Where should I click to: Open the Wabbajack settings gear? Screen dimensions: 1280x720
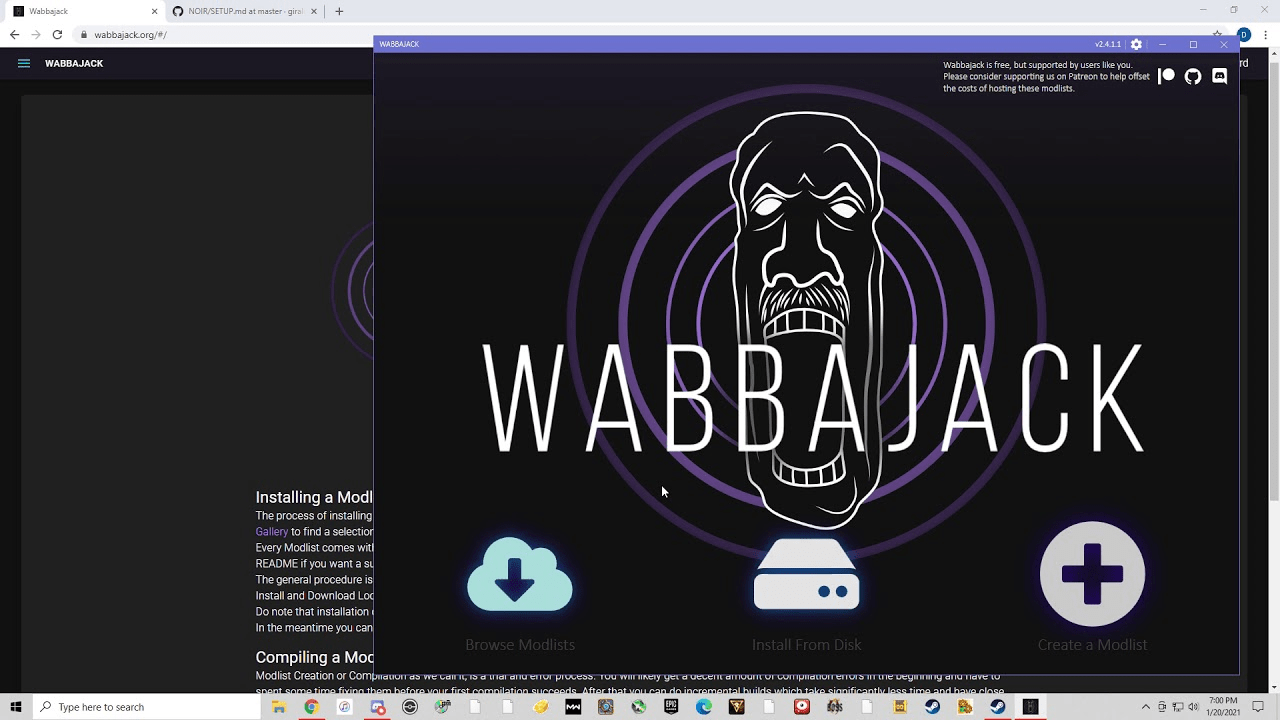pyautogui.click(x=1135, y=44)
